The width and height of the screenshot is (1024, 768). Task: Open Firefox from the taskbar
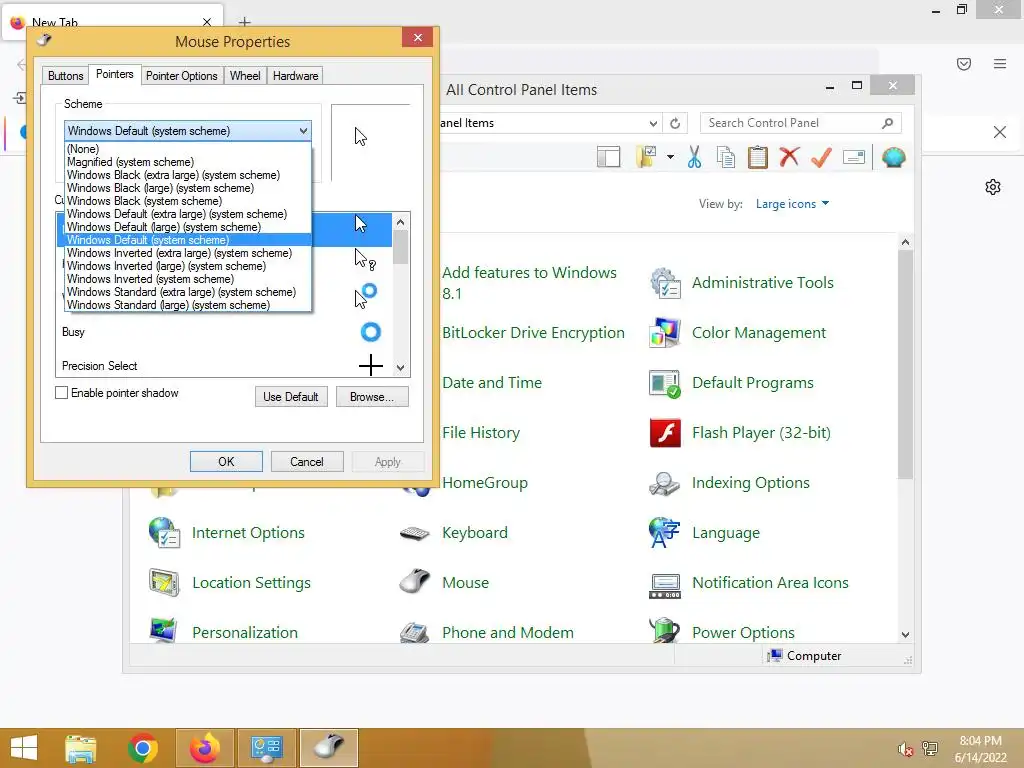tap(204, 748)
